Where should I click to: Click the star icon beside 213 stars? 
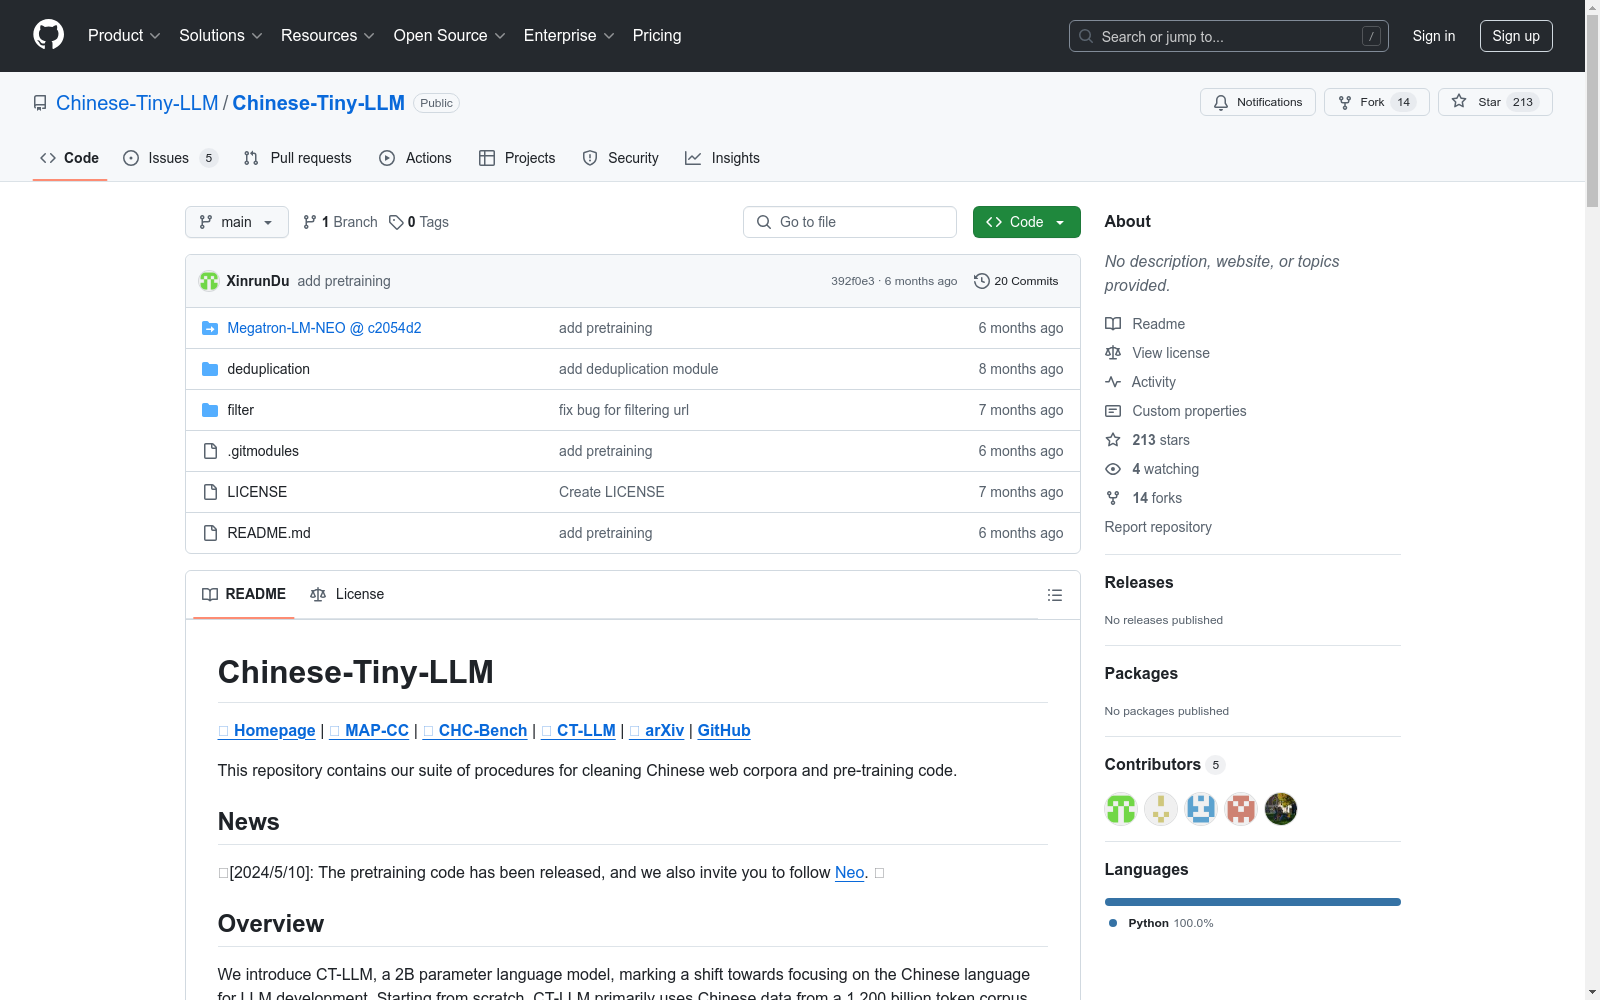[1113, 440]
